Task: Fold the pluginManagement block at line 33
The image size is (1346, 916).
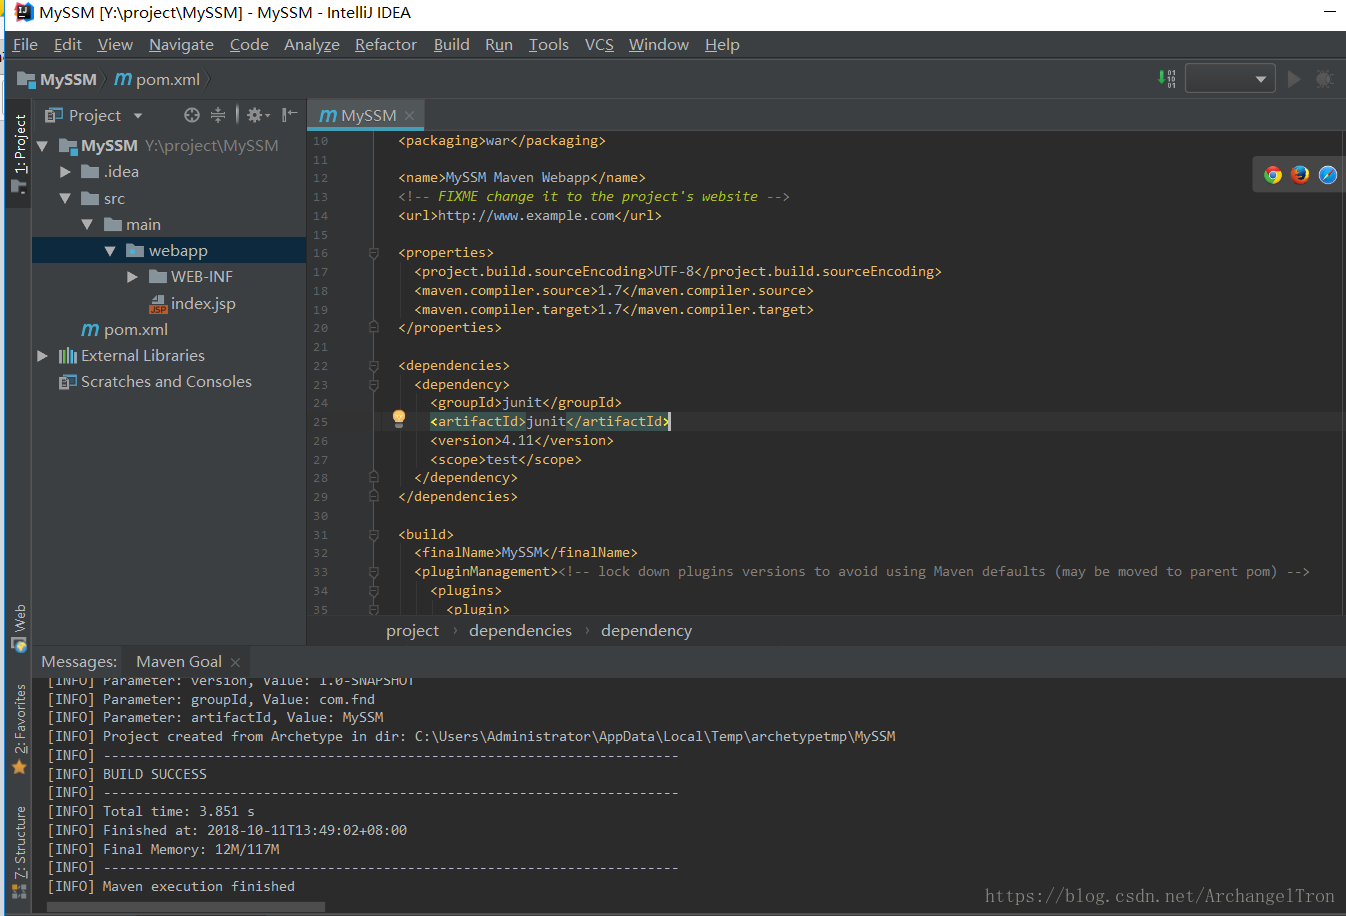Action: point(374,572)
